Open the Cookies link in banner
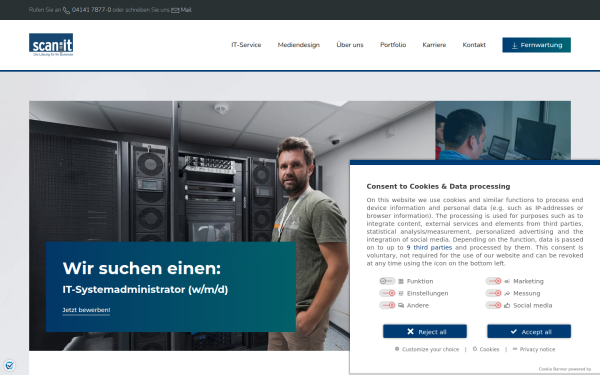The image size is (600, 375). point(489,349)
